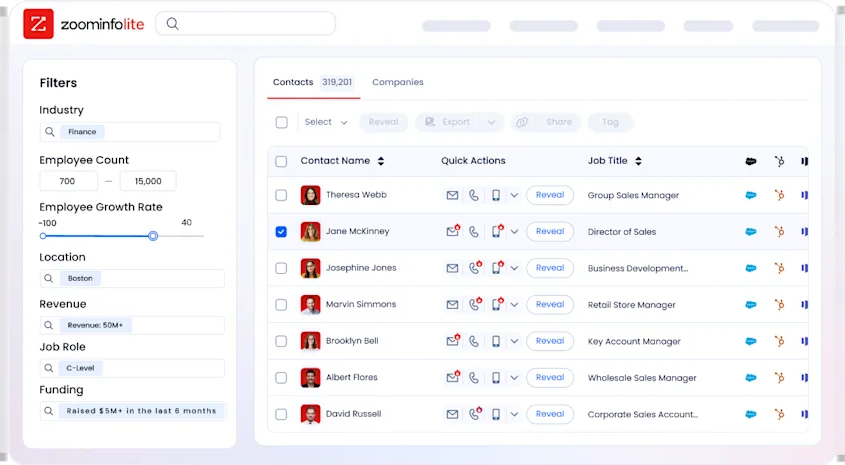Expand quick actions chevron for Marvin Simmons

pos(514,304)
